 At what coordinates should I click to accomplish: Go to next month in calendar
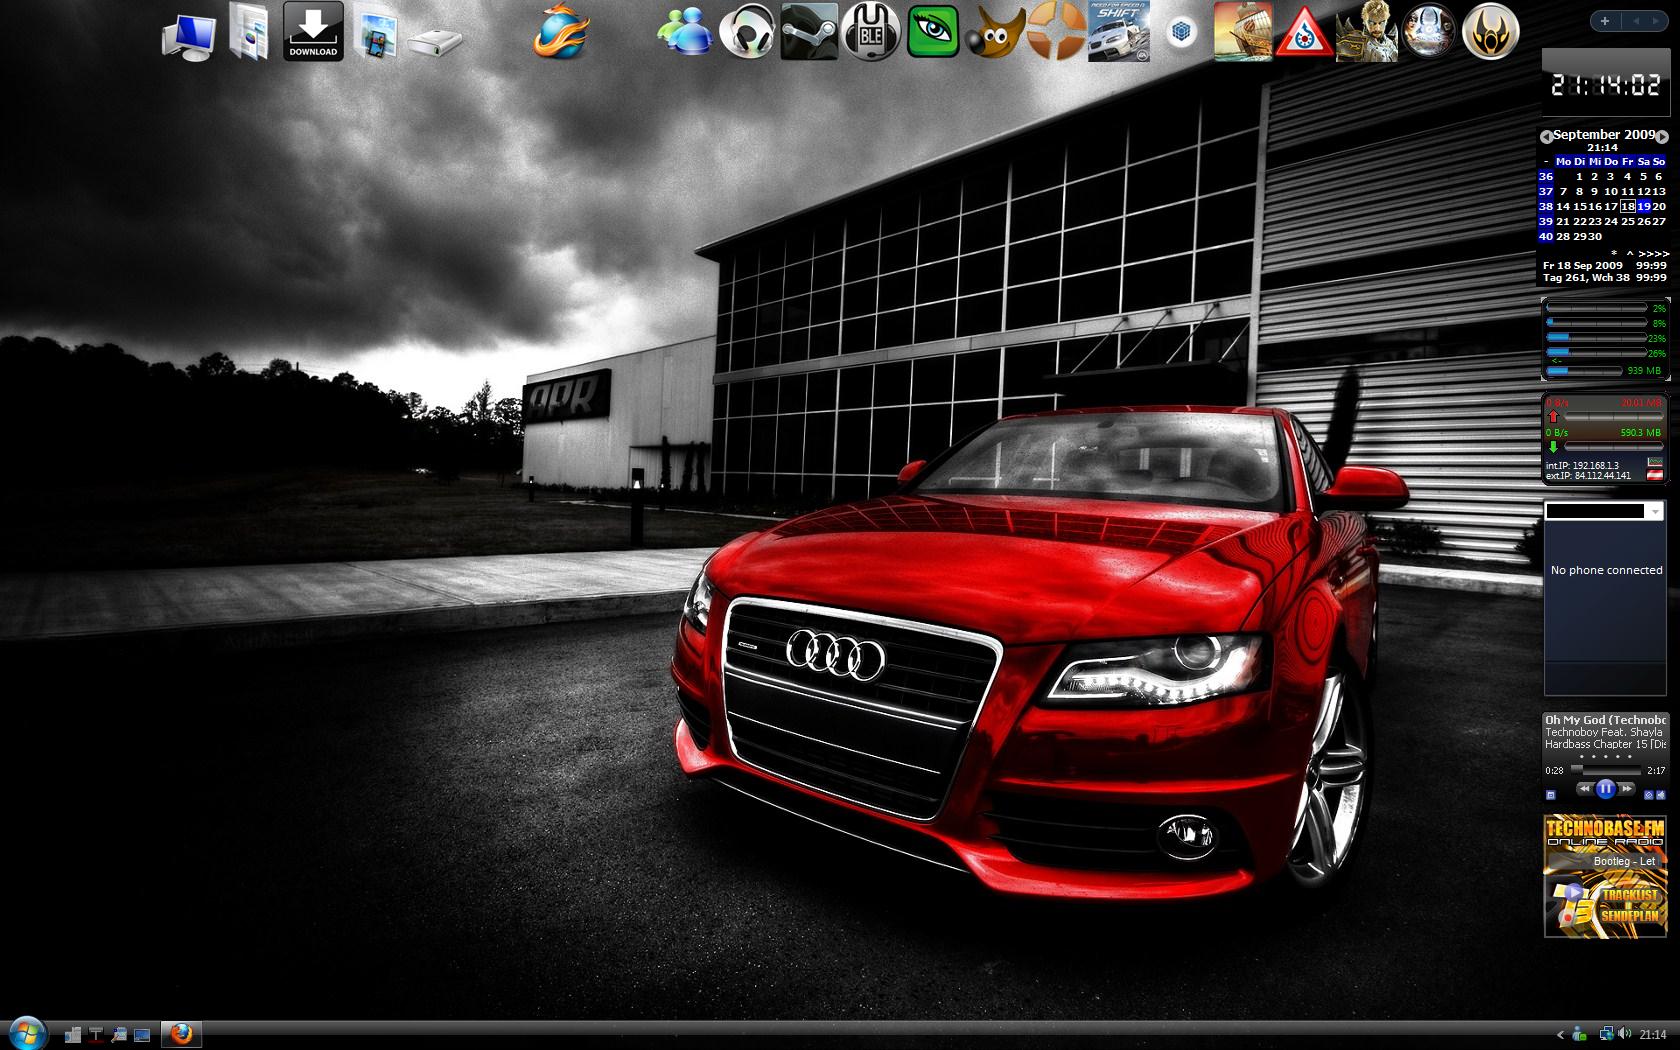coord(1662,136)
